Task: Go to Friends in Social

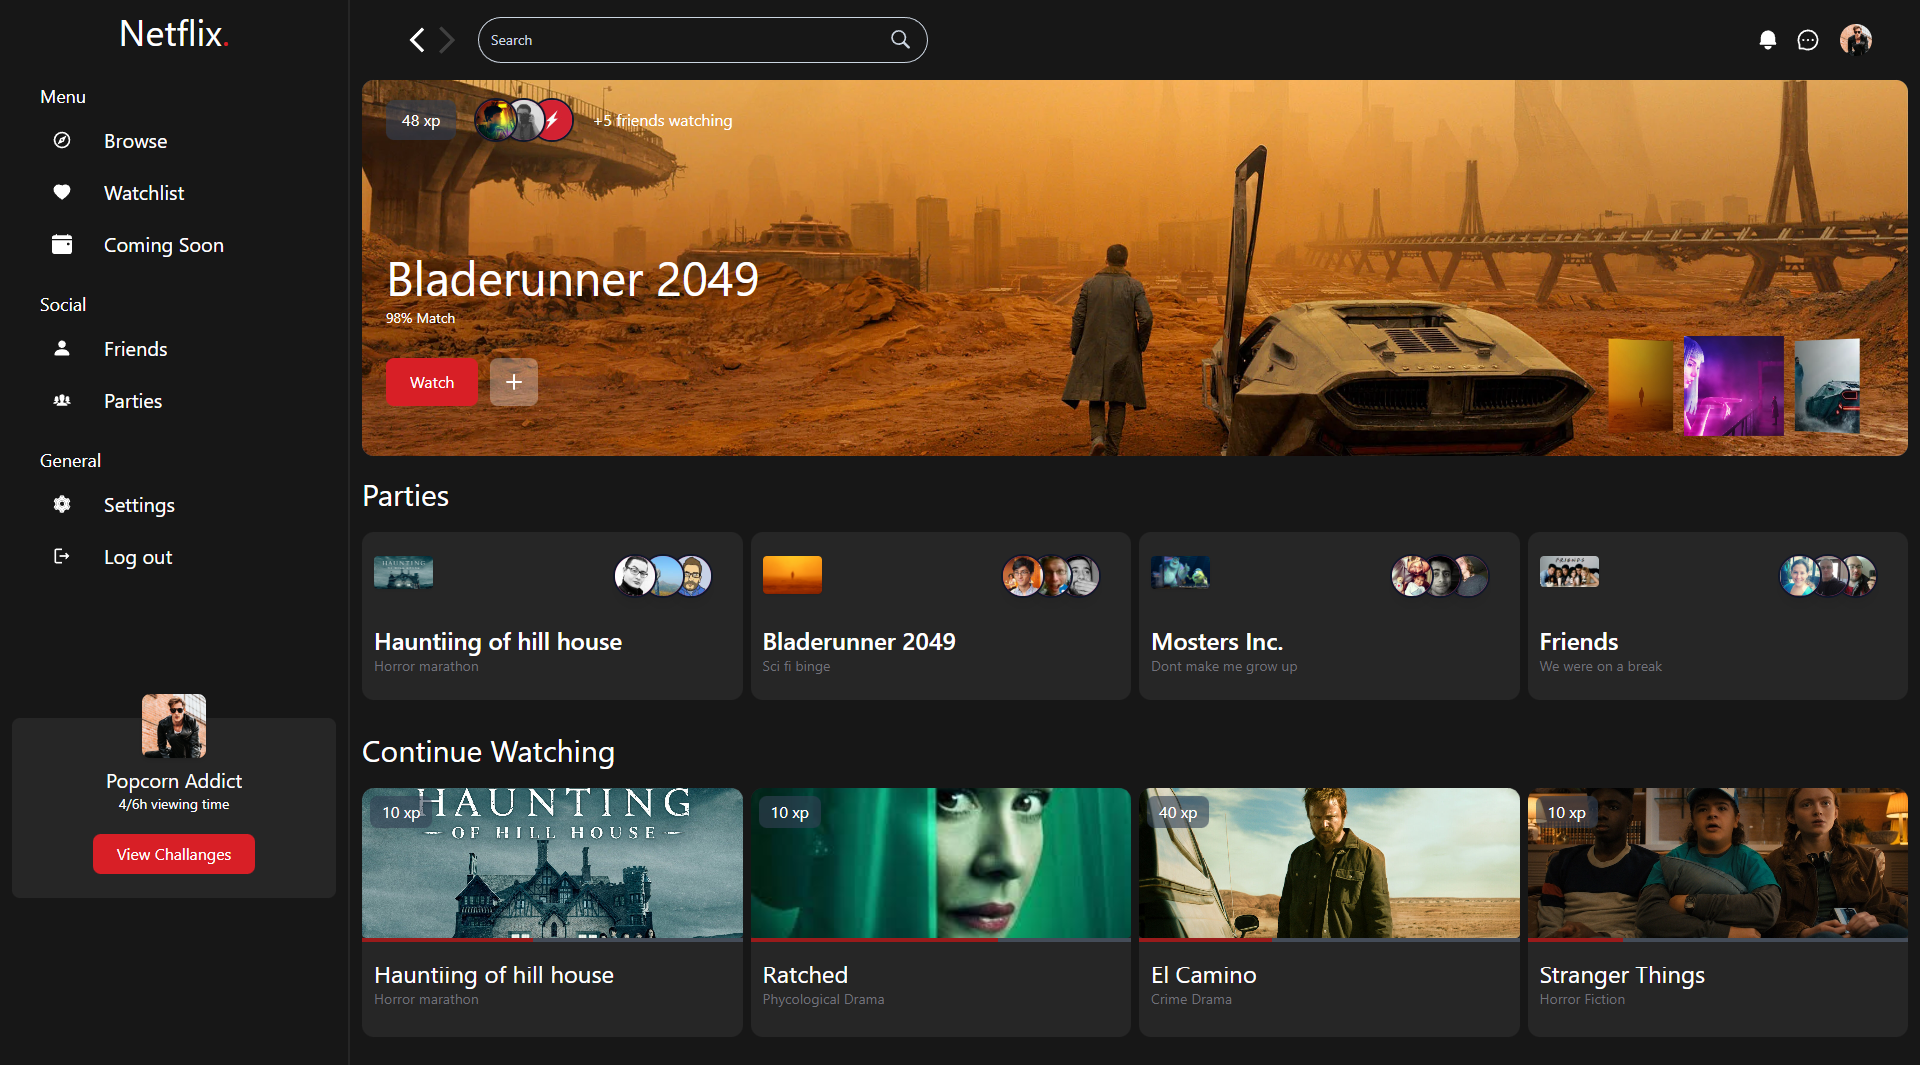Action: pyautogui.click(x=135, y=349)
